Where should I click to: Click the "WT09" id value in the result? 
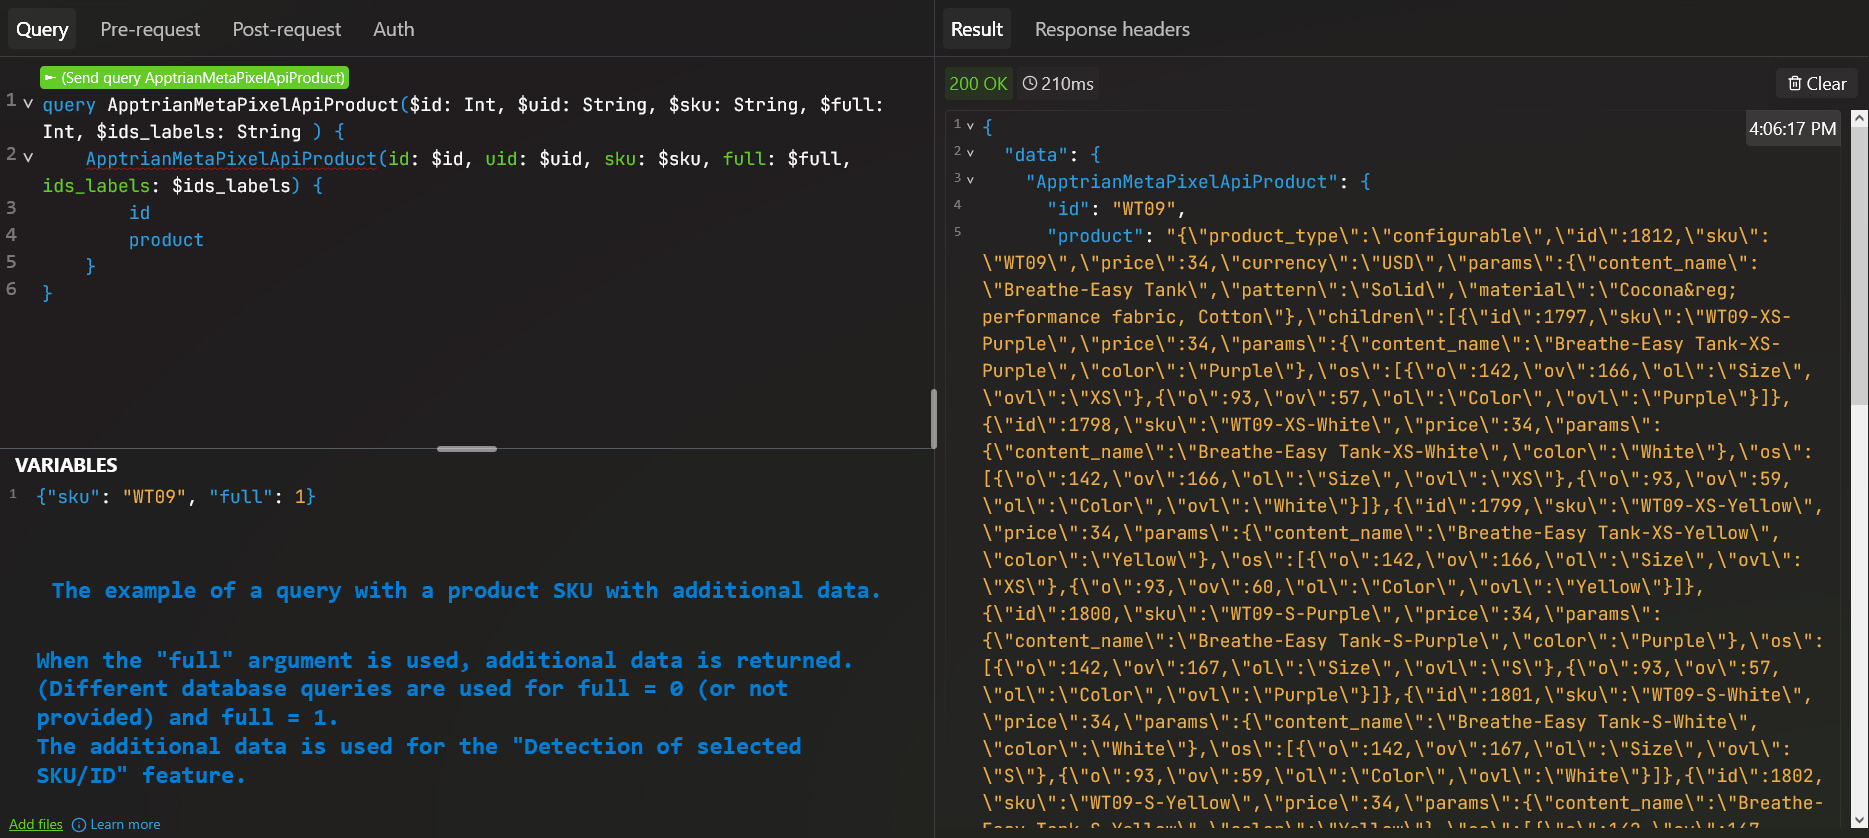click(1144, 209)
